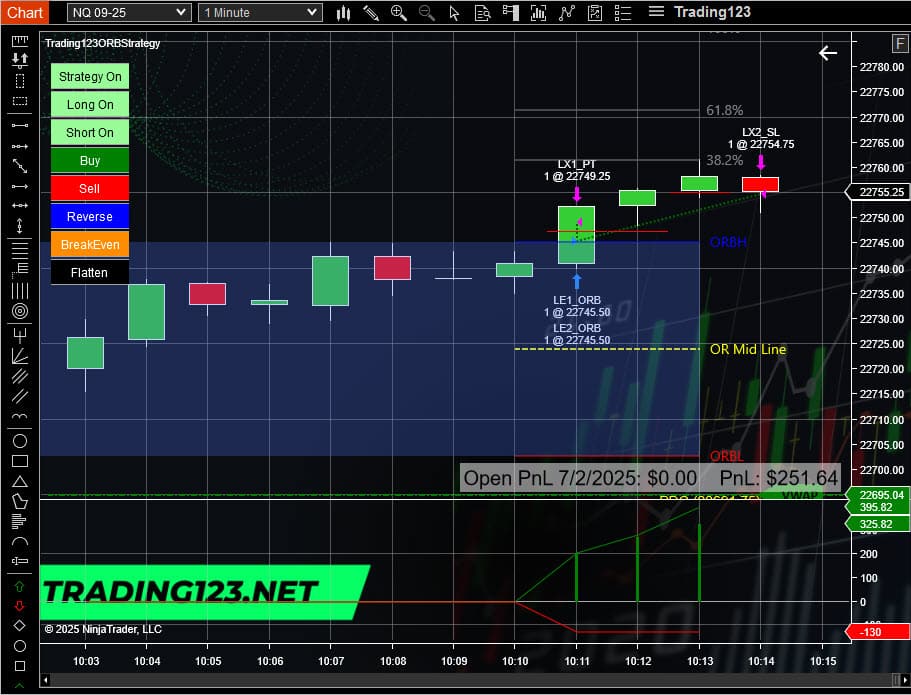
Task: Select the Fibonacci circle tool
Action: tap(20, 311)
